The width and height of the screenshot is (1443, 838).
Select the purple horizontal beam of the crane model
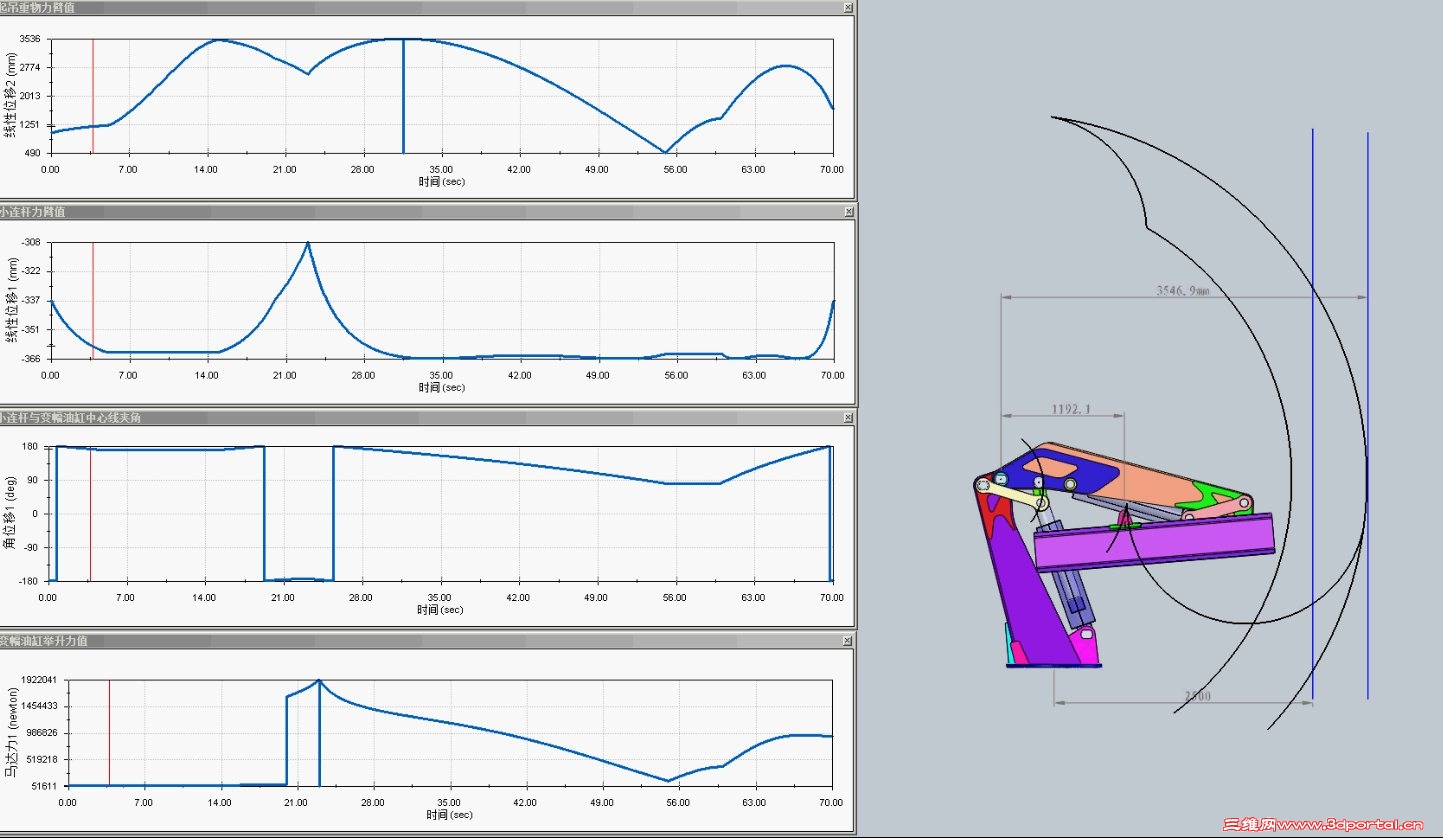point(1154,544)
